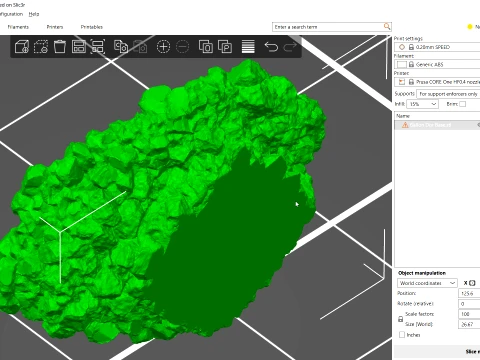This screenshot has width=480, height=360.
Task: Click the Split to objects icon
Action: point(206,47)
